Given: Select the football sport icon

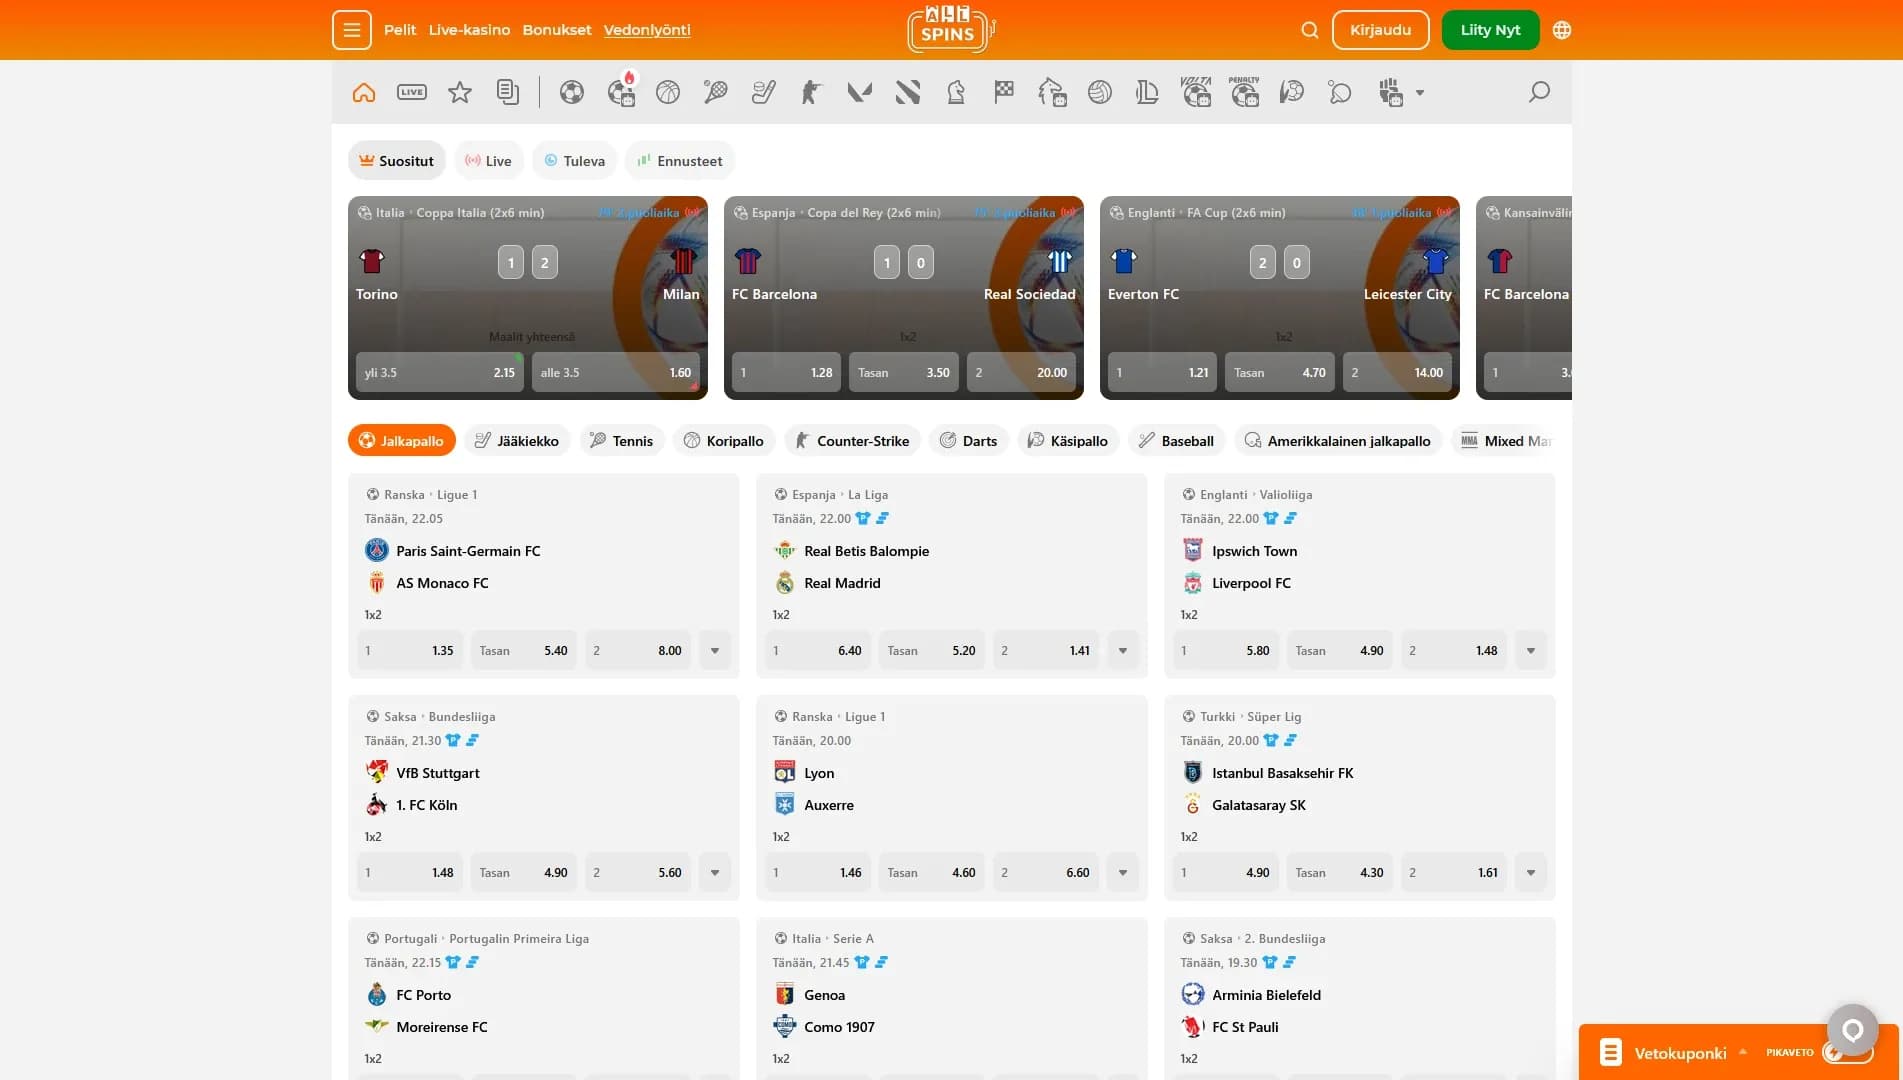Looking at the screenshot, I should tap(572, 93).
